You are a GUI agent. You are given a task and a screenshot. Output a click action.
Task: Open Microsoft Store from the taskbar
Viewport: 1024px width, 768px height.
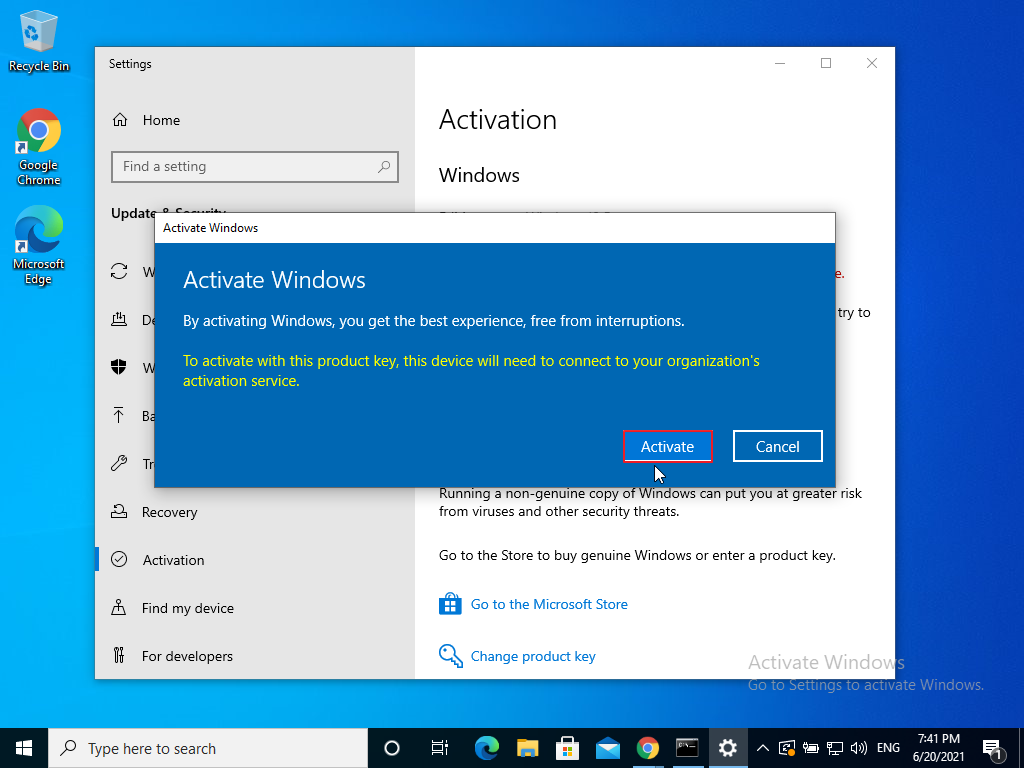[568, 748]
